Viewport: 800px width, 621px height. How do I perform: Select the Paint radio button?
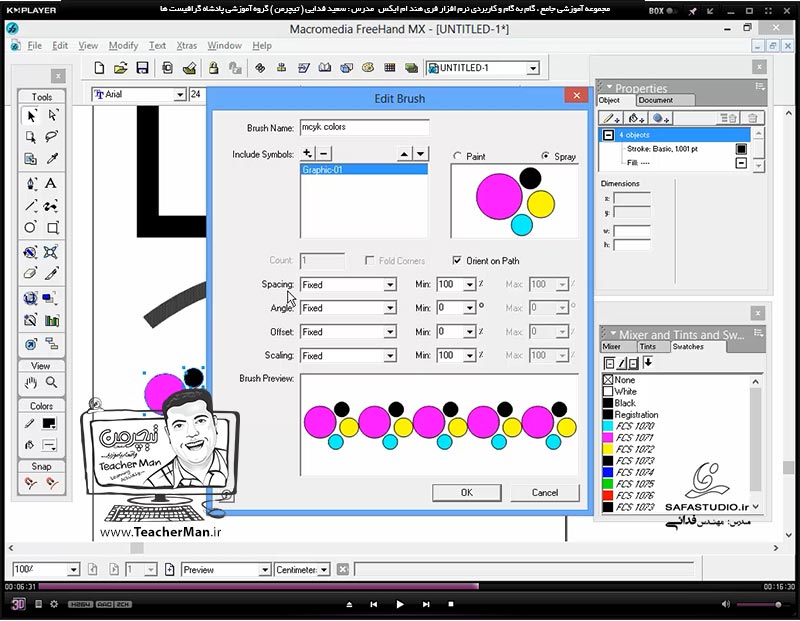pos(458,156)
